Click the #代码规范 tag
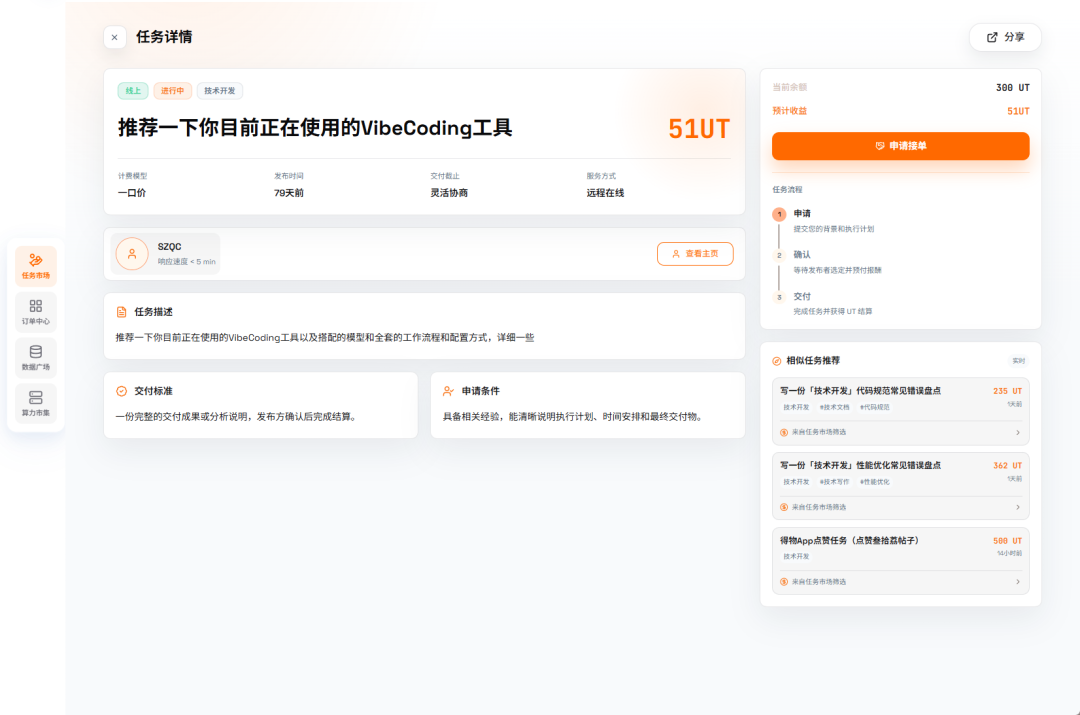 [x=875, y=408]
